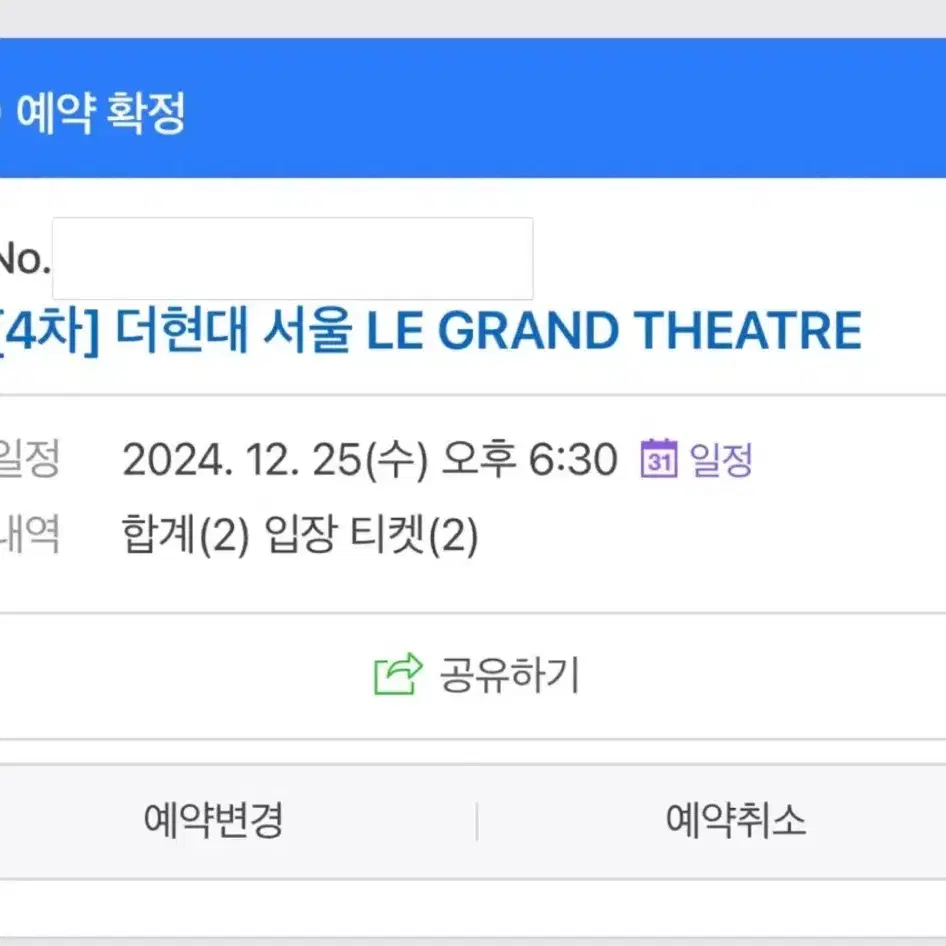Choose 예약취소 to cancel the reservation
Viewport: 946px width, 946px height.
pos(736,820)
